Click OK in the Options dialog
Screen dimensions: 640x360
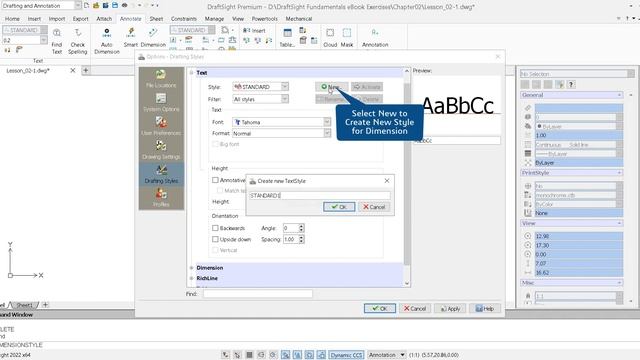click(x=380, y=308)
